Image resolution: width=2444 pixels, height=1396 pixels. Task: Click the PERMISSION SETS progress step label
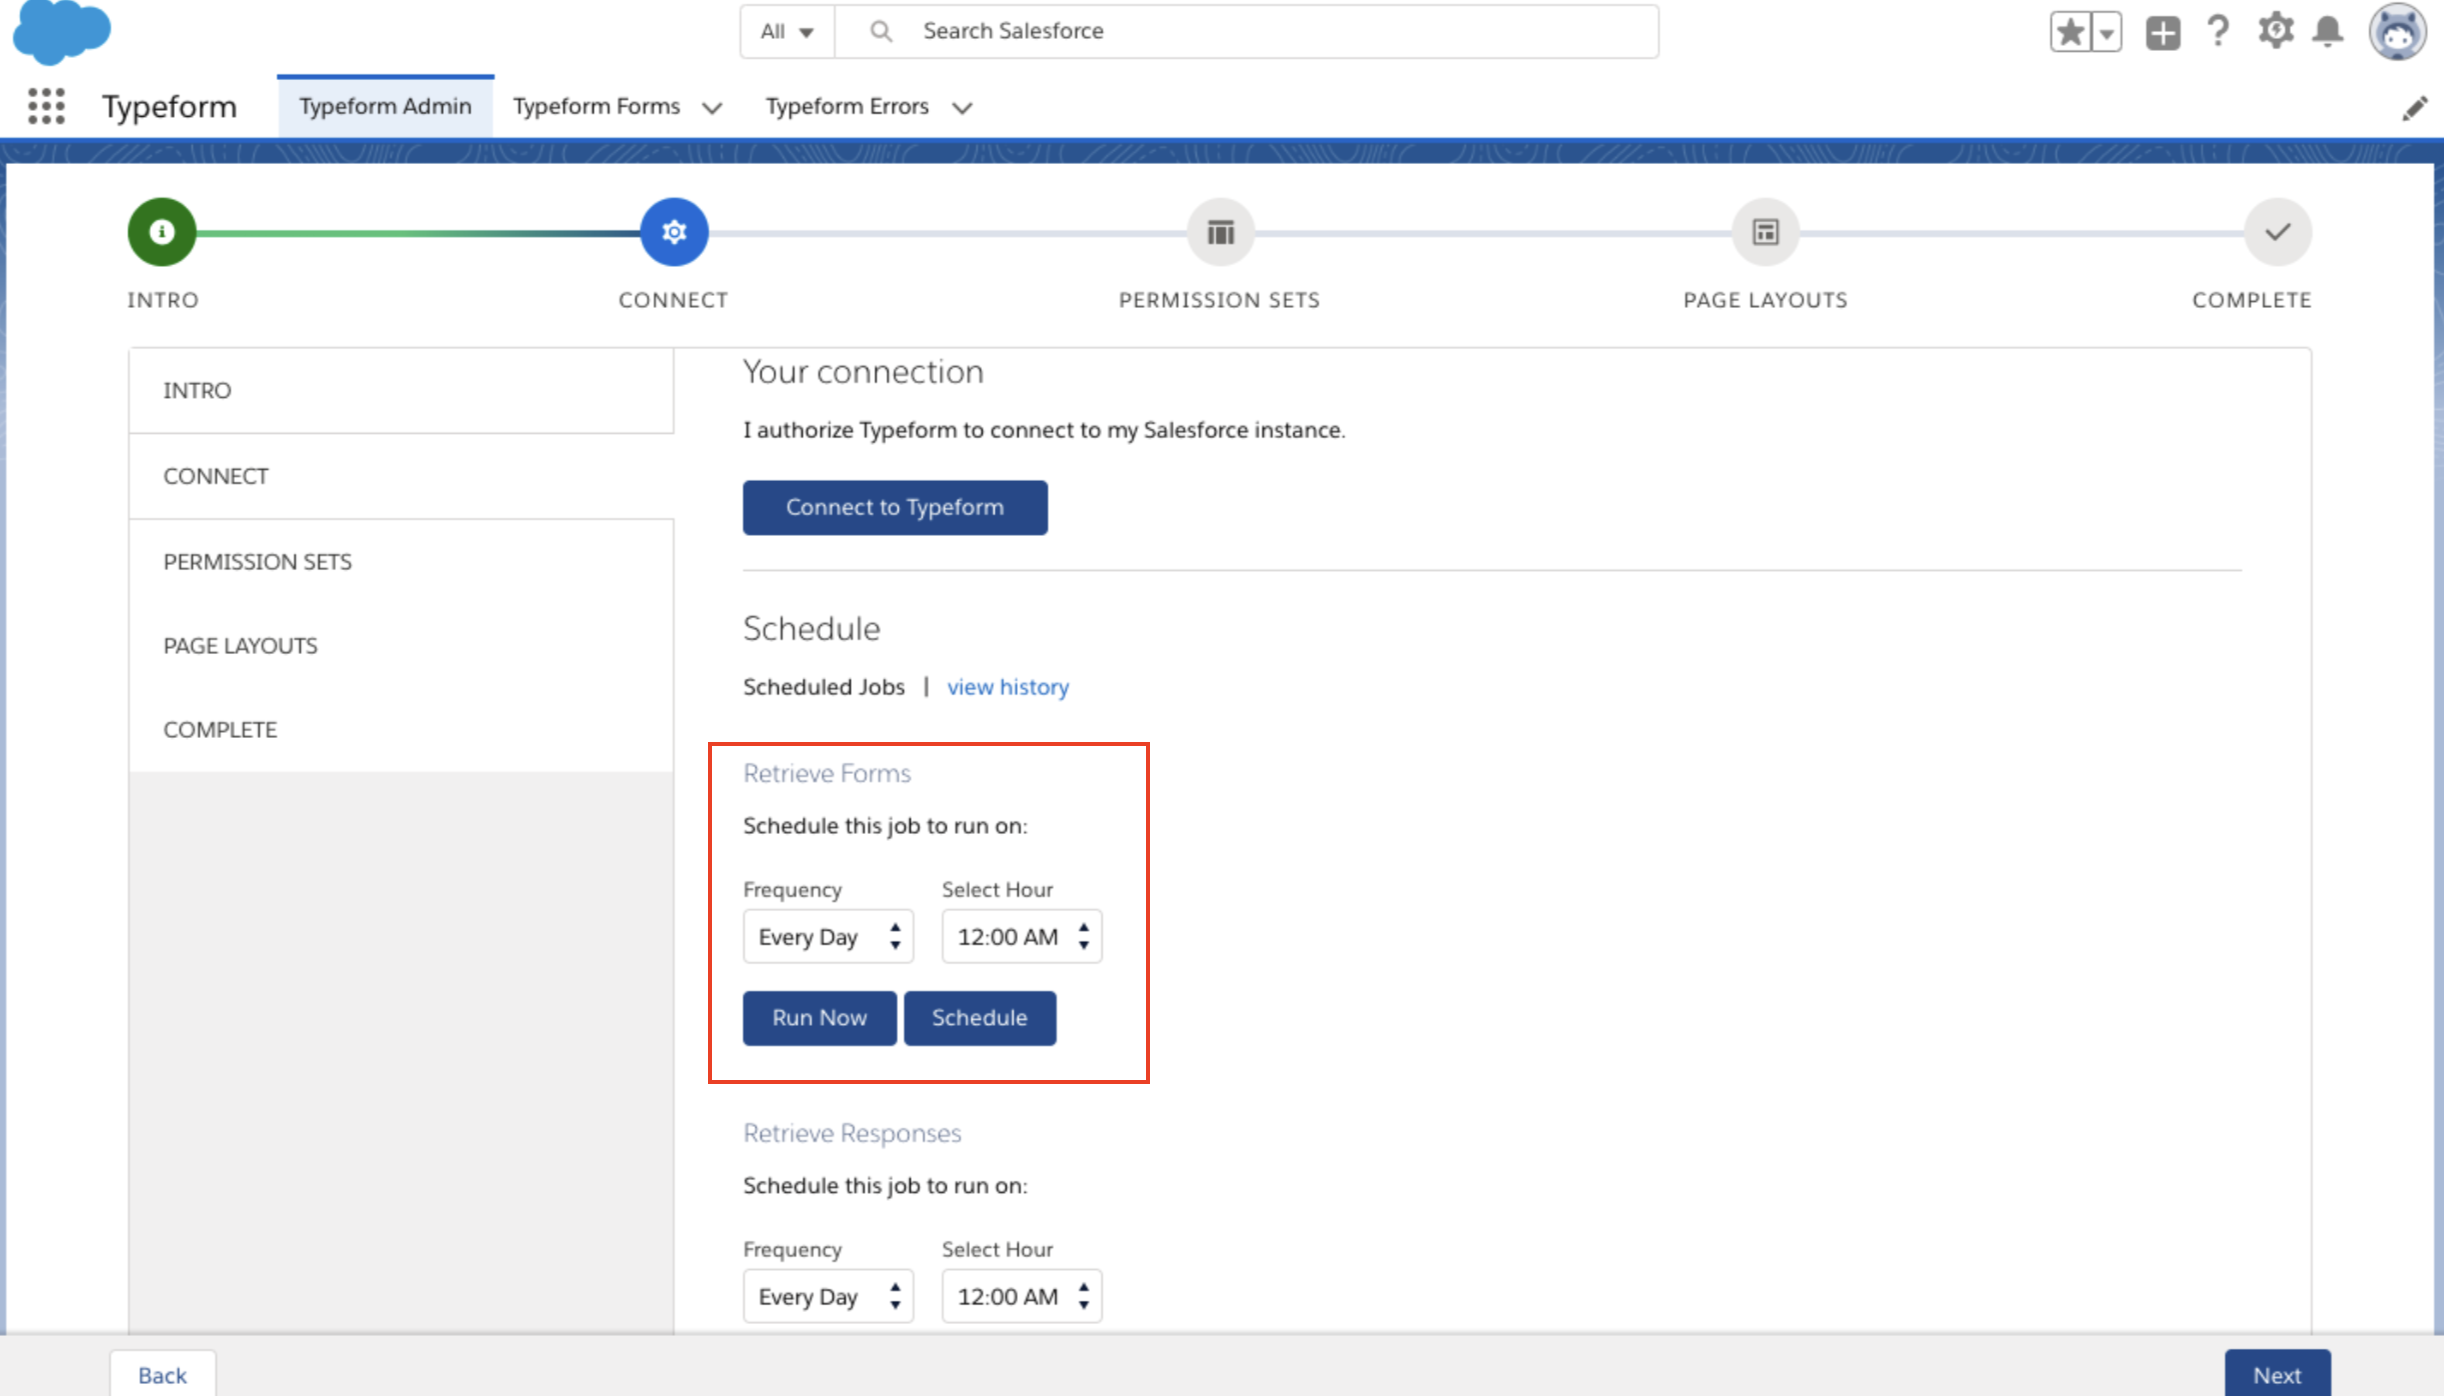1219,300
